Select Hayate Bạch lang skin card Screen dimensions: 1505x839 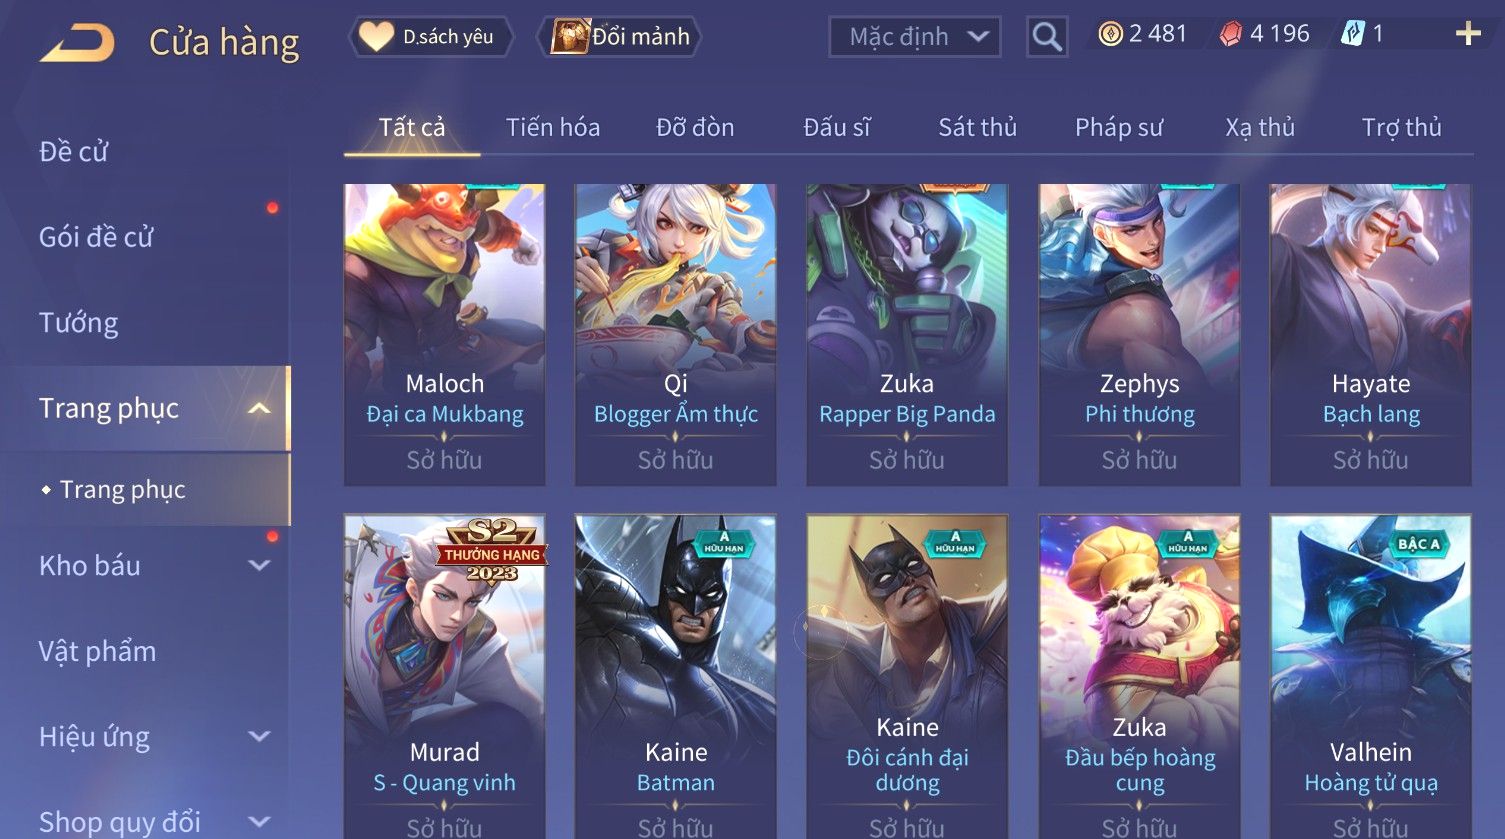(x=1371, y=335)
